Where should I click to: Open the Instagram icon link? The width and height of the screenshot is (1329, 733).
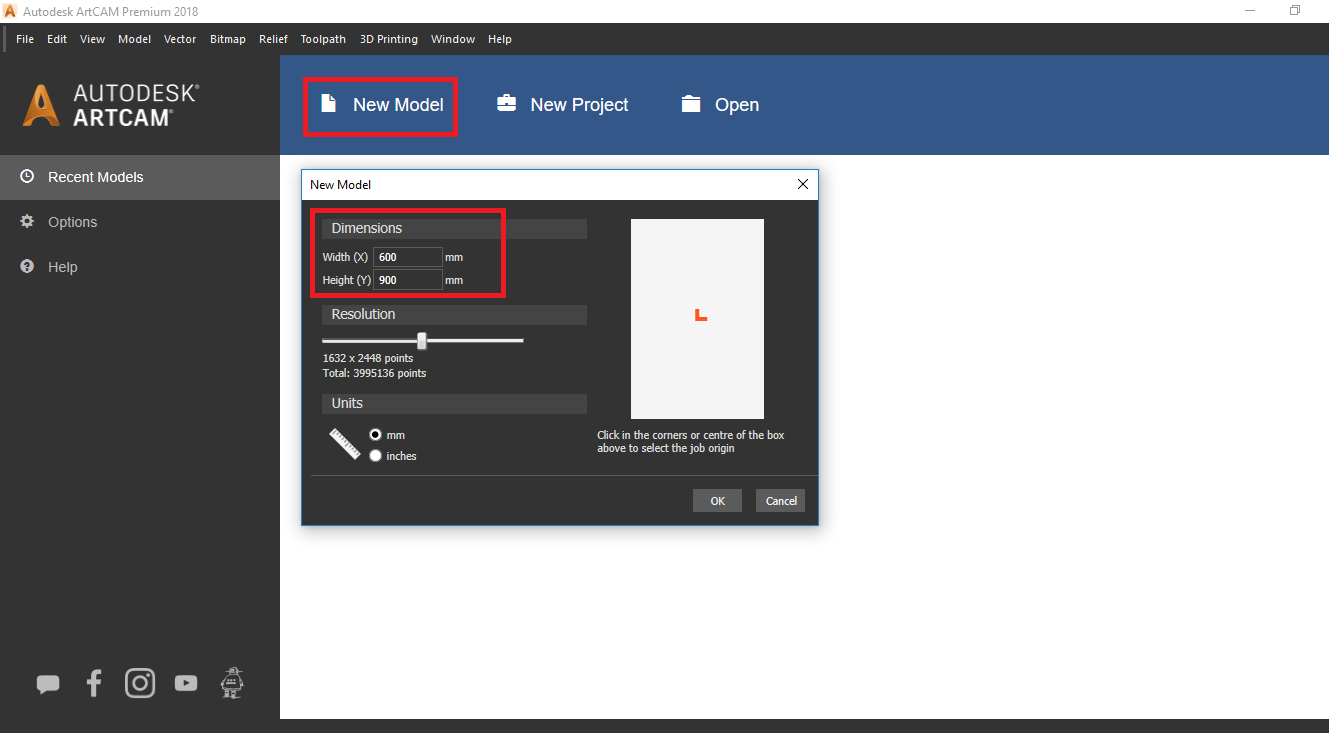coord(140,683)
